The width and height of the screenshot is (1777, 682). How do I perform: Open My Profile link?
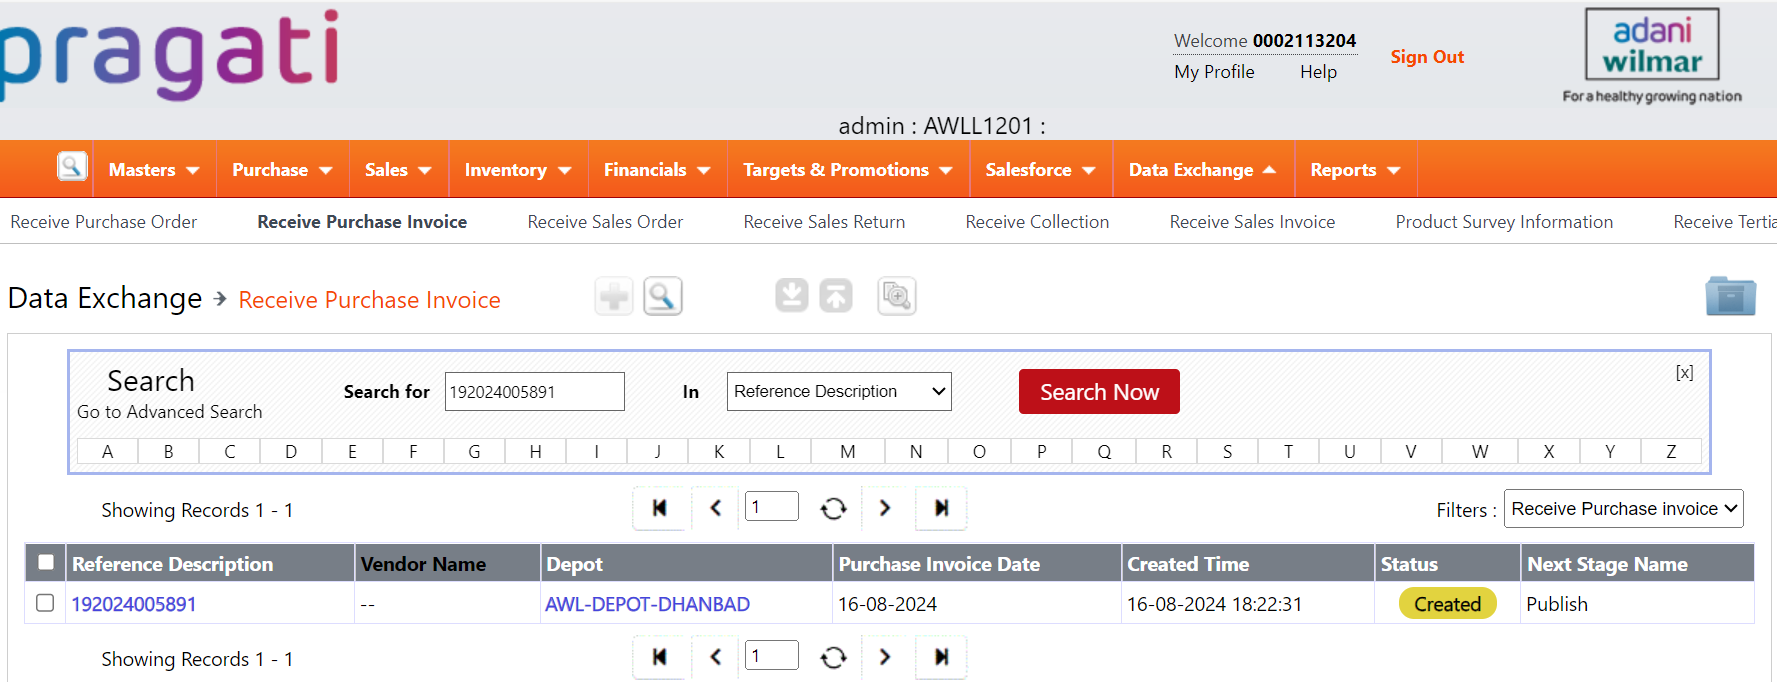pyautogui.click(x=1214, y=72)
